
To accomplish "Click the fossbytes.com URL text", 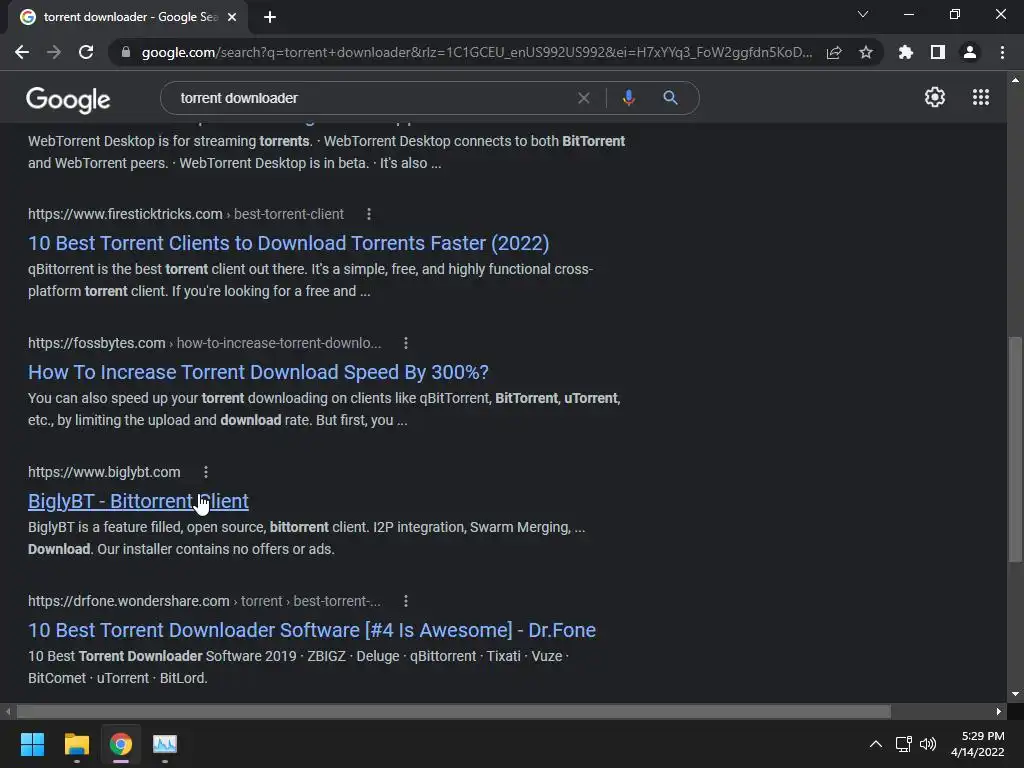I will coord(96,343).
